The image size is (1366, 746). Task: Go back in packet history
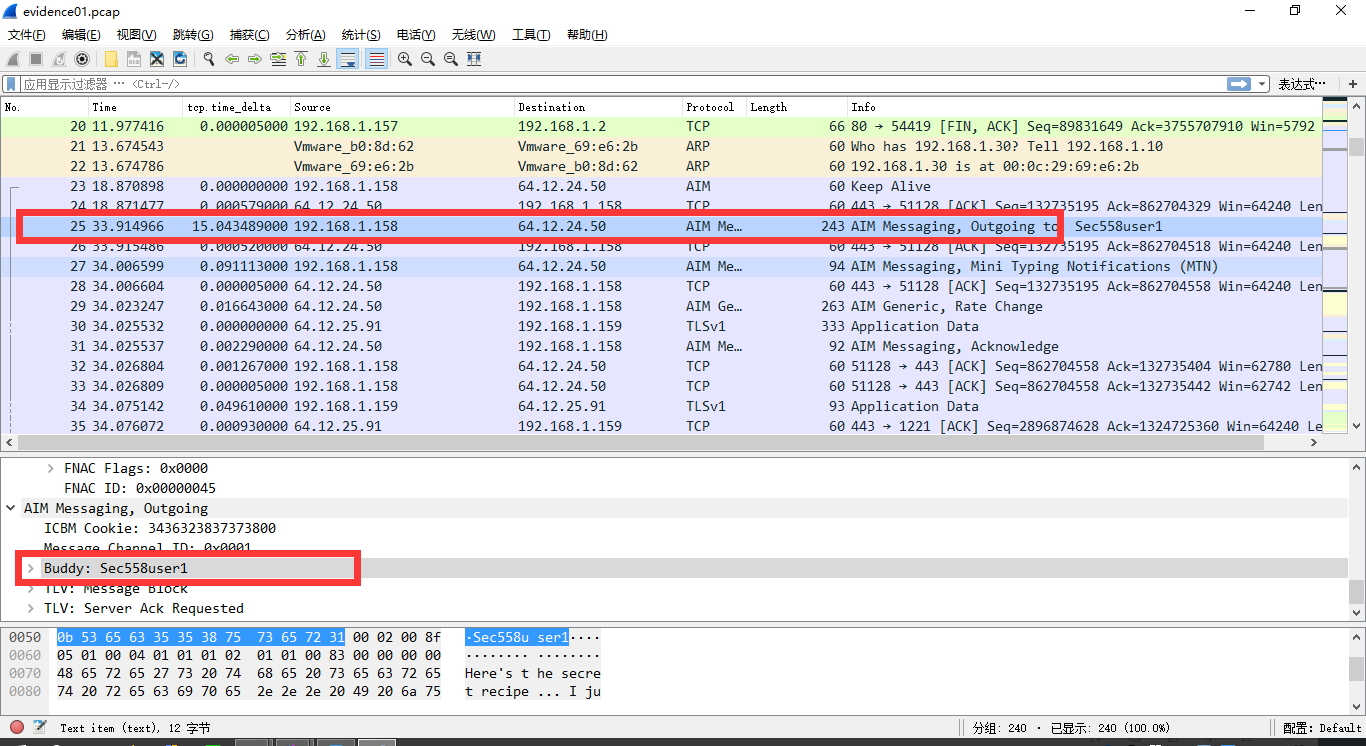tap(232, 59)
